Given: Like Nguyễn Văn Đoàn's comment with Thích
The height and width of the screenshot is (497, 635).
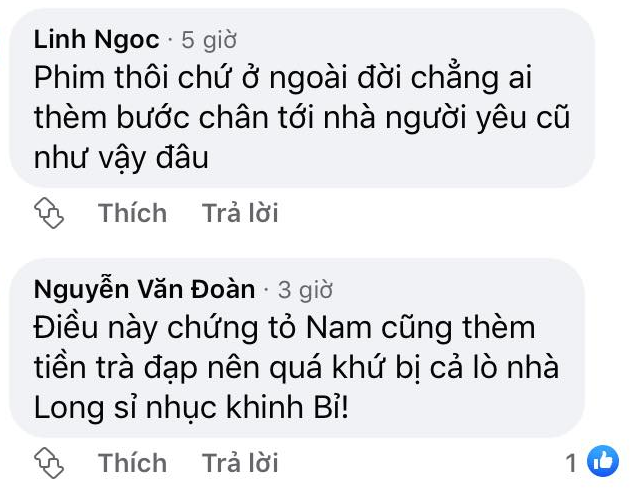Looking at the screenshot, I should 132,463.
